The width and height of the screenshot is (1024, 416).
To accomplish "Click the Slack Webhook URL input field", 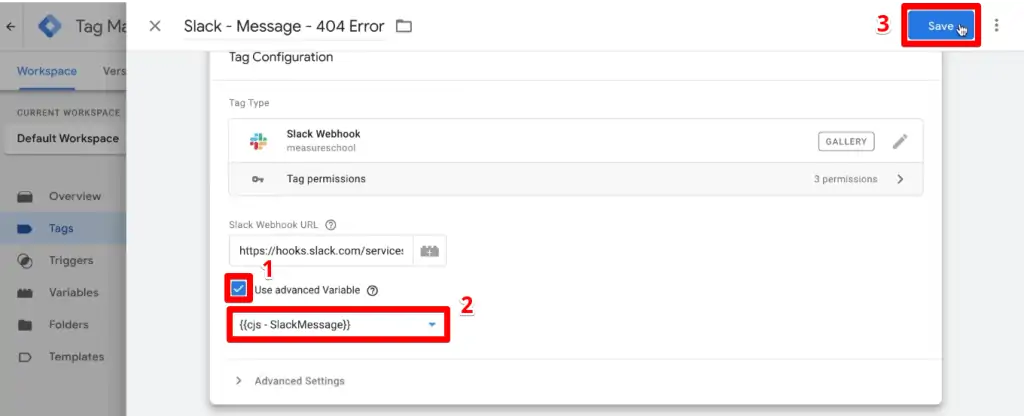I will [x=321, y=251].
